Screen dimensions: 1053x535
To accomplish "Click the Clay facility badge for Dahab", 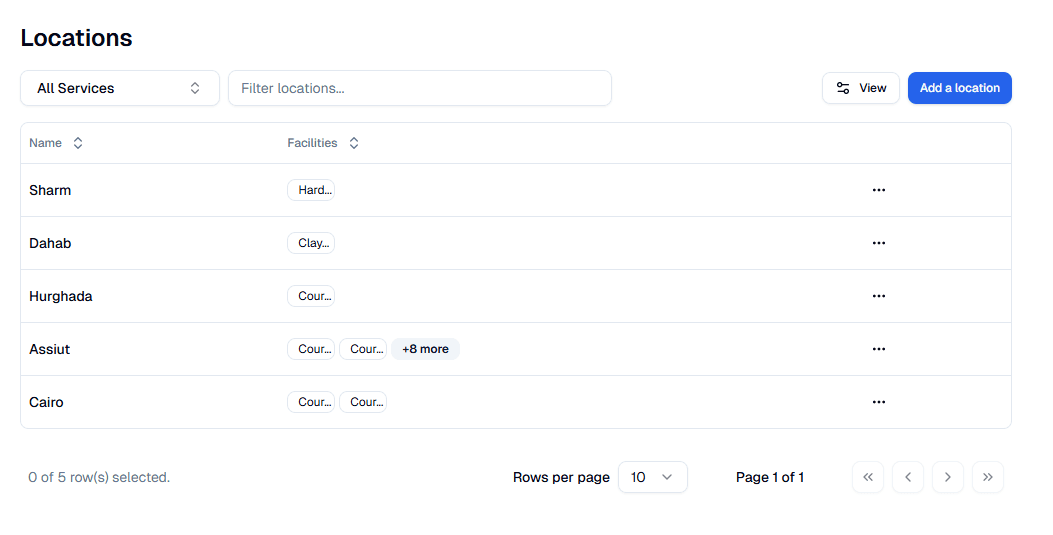I will point(311,243).
